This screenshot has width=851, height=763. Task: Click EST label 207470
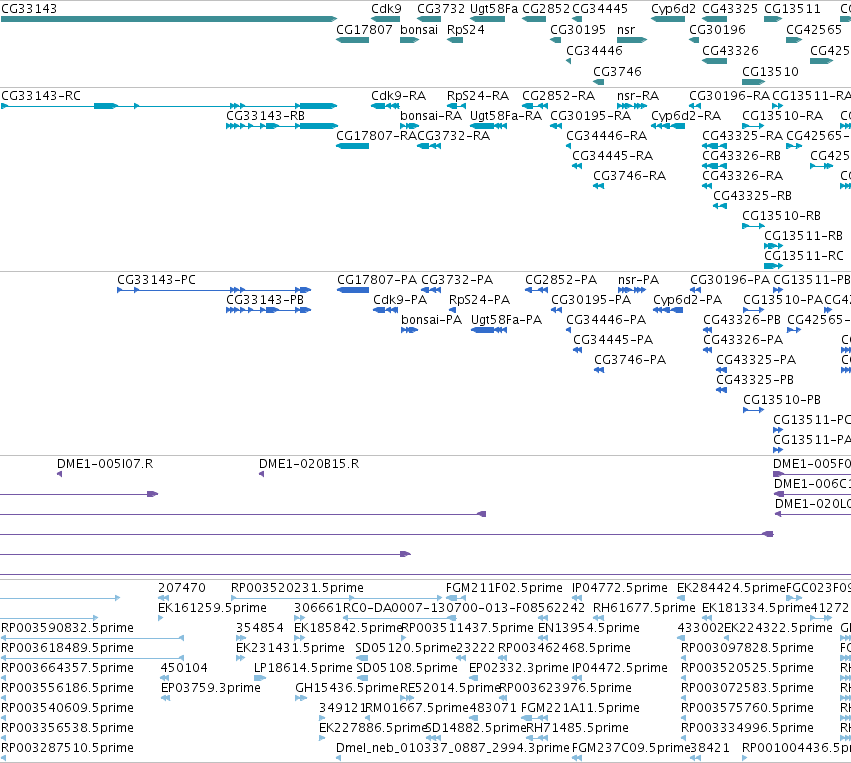182,588
